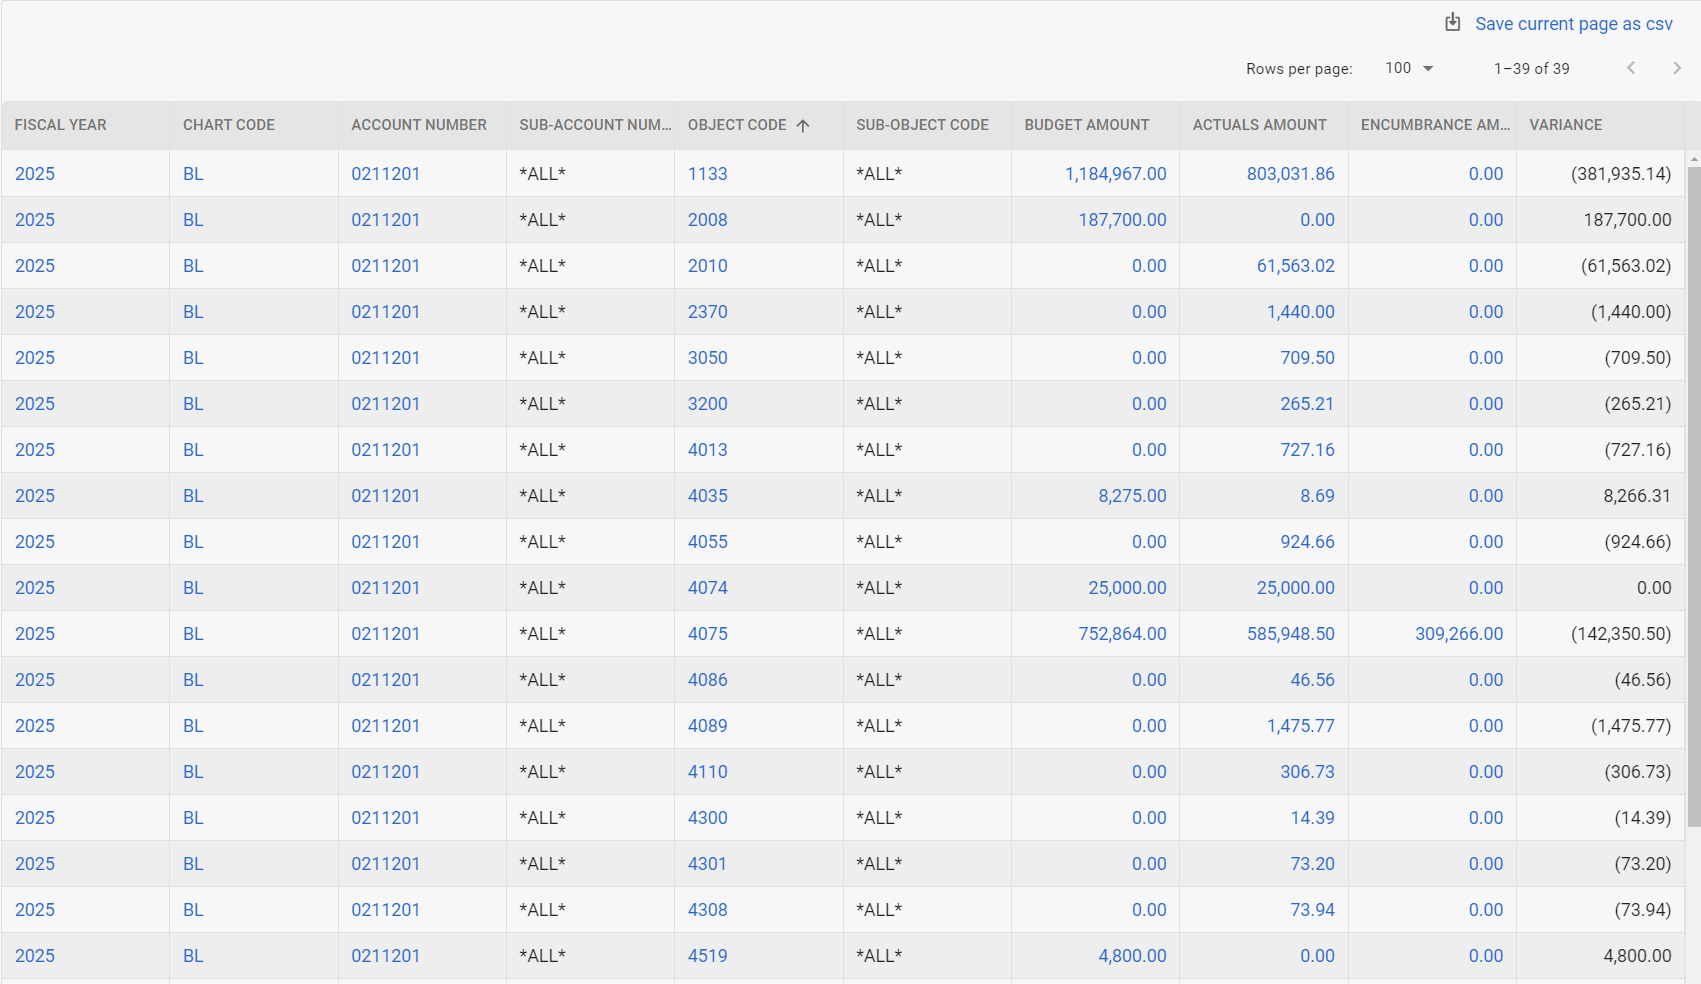
Task: Click budget amount 4,800.00
Action: click(1132, 956)
